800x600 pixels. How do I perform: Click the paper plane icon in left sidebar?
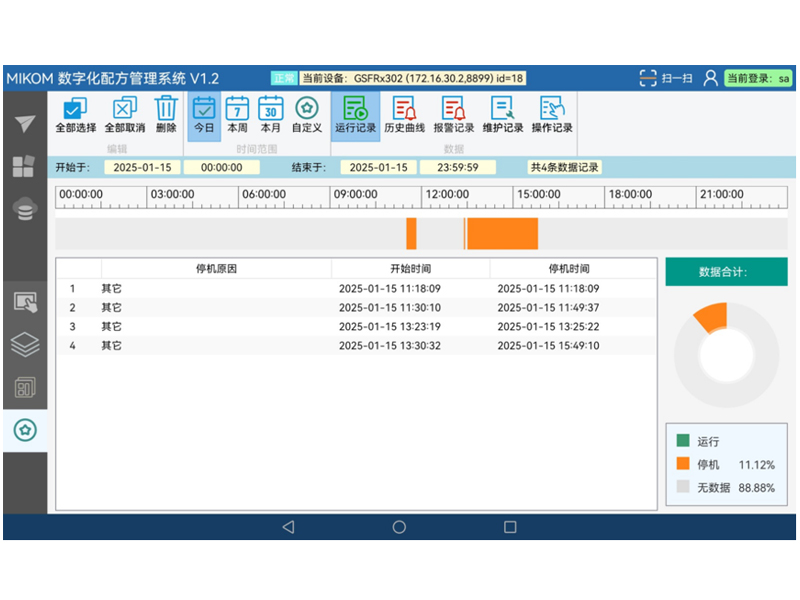(25, 123)
